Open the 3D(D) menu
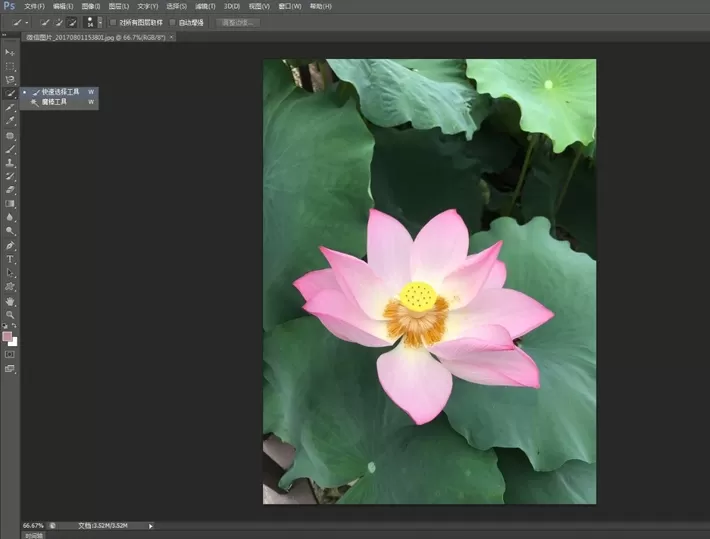Screen dimensions: 710x539 (232, 6)
